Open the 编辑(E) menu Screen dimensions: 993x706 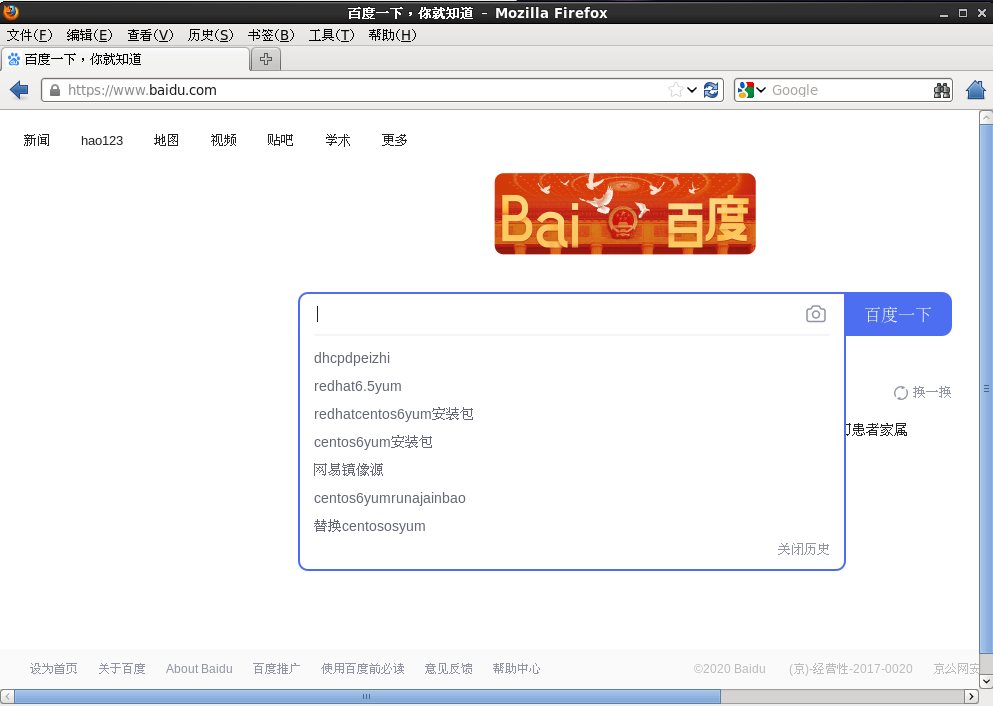89,35
